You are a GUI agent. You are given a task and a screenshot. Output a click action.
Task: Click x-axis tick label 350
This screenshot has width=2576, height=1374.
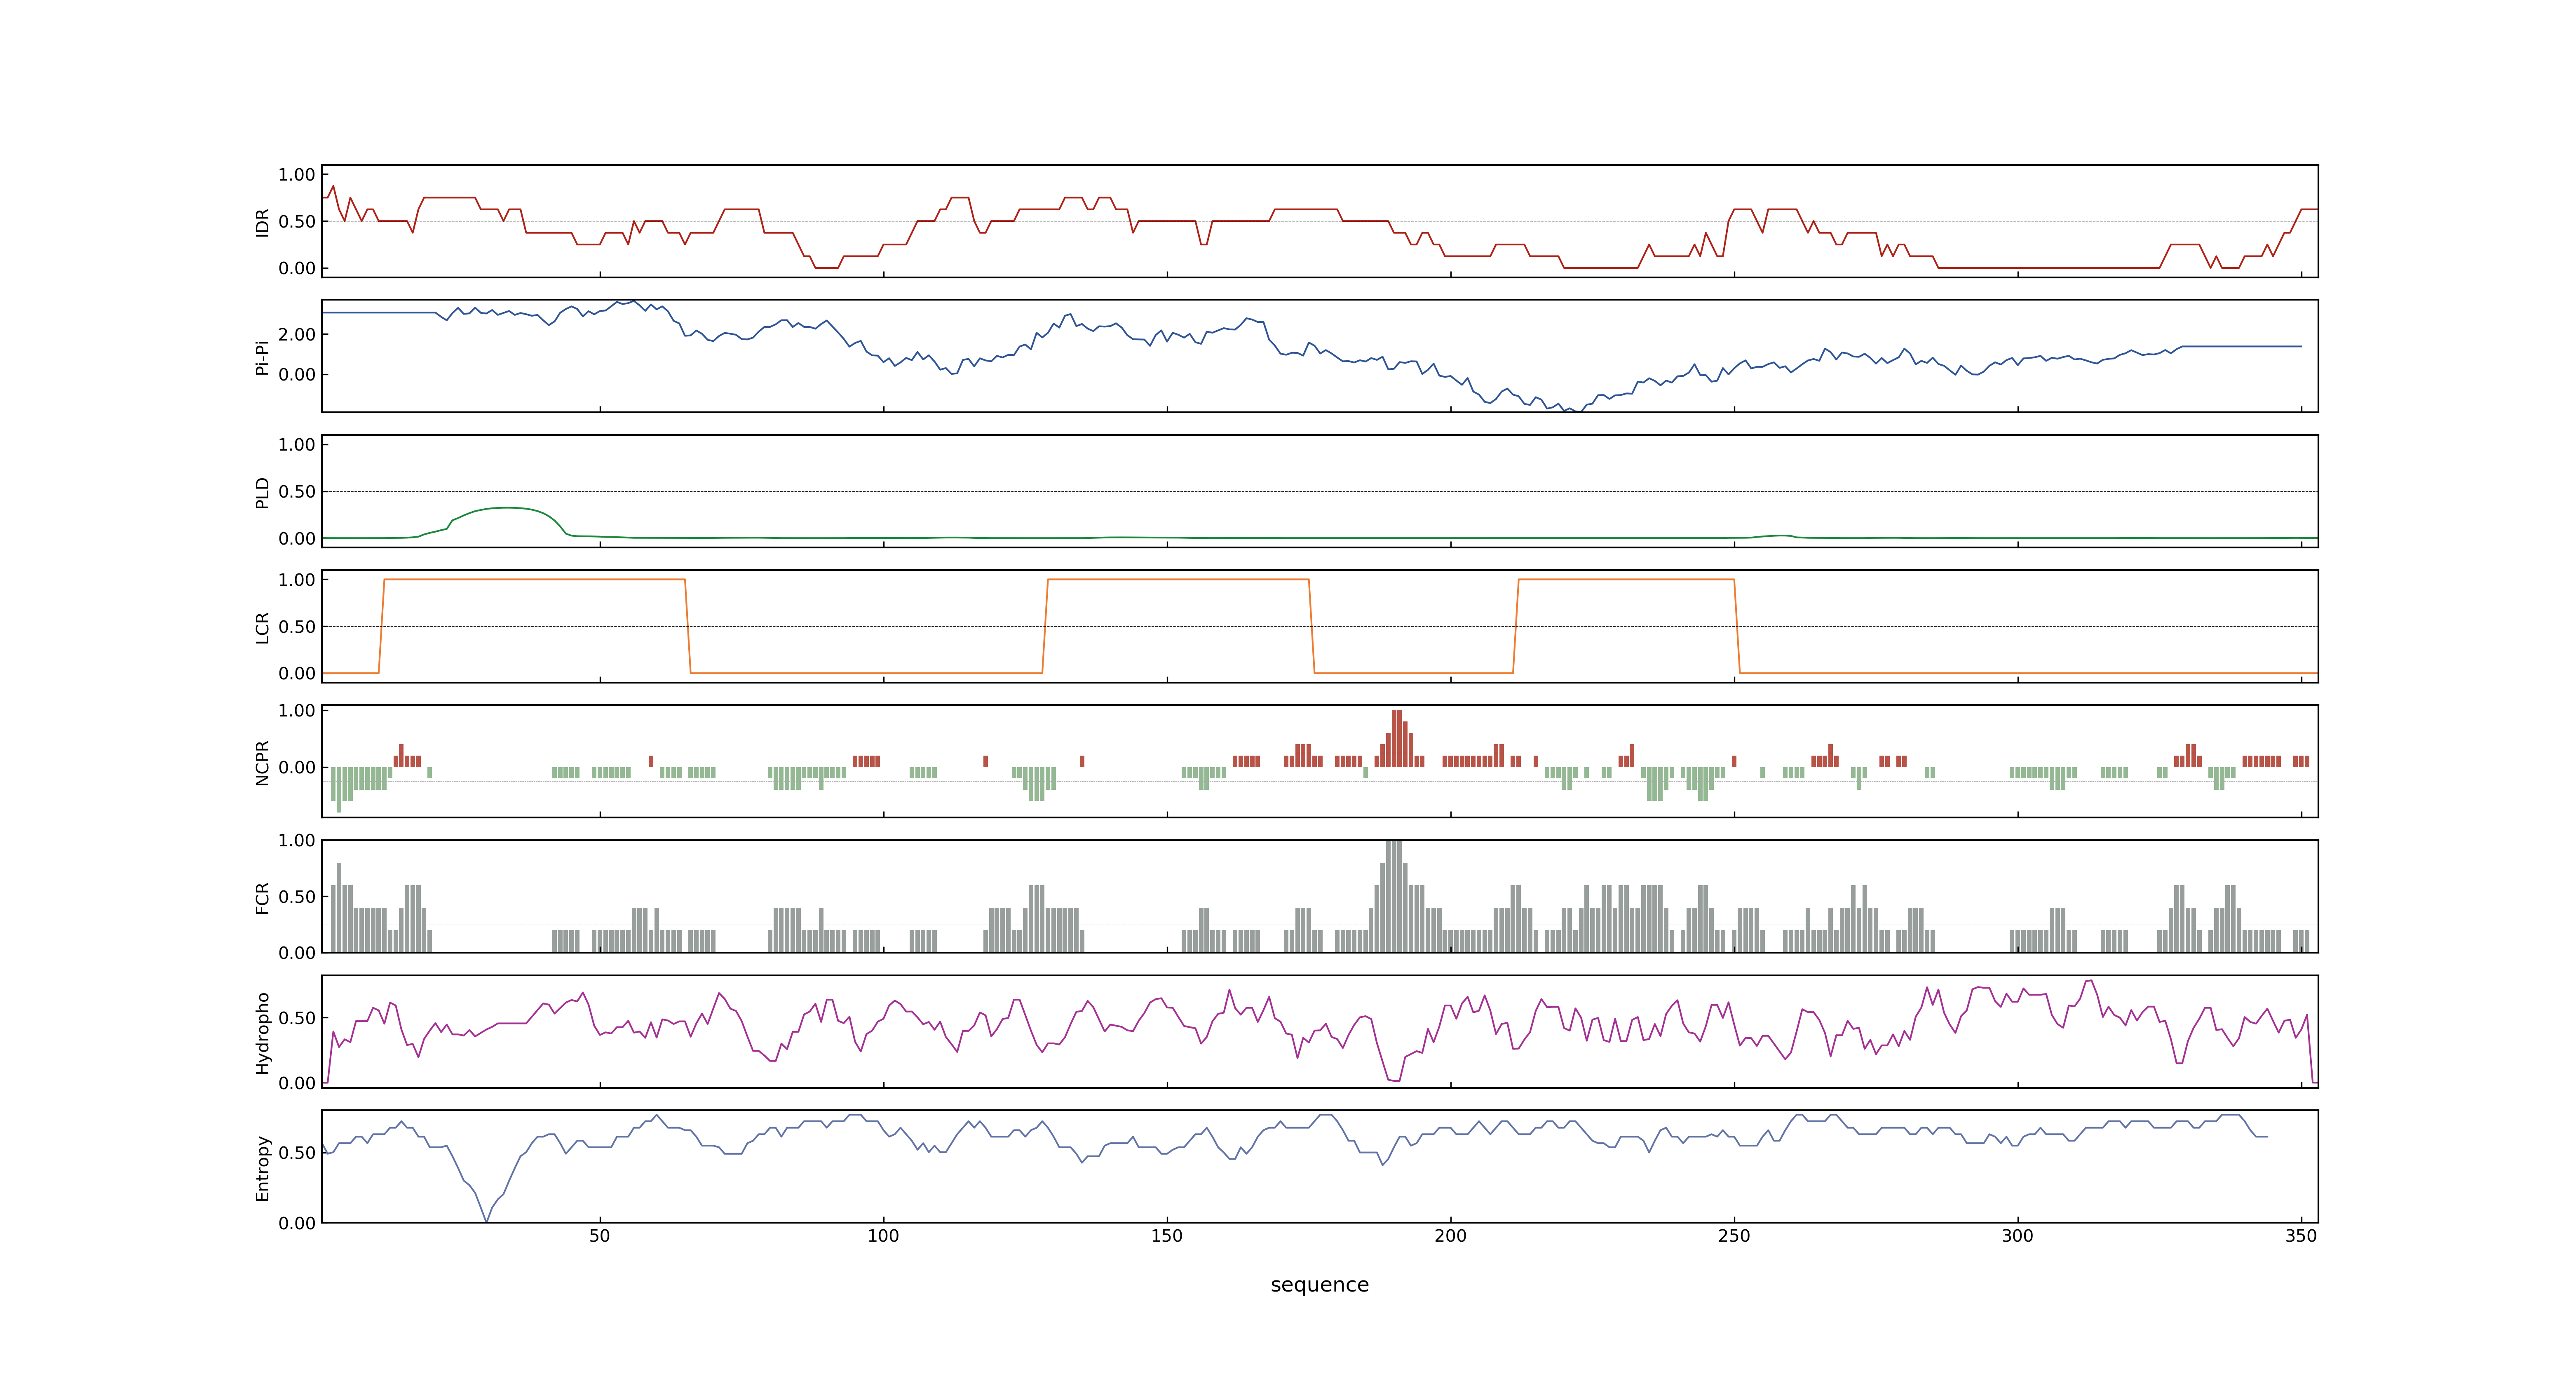[2301, 1236]
